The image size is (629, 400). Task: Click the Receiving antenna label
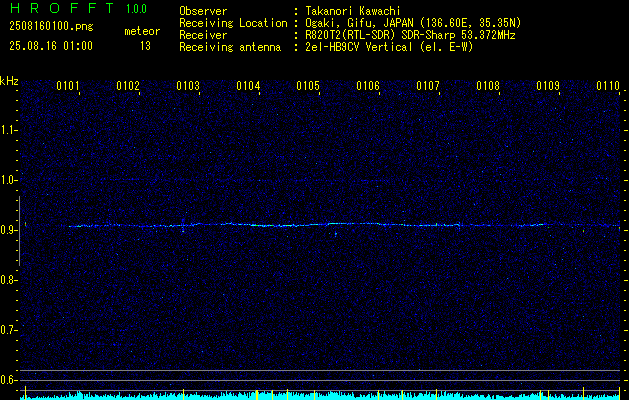(230, 47)
